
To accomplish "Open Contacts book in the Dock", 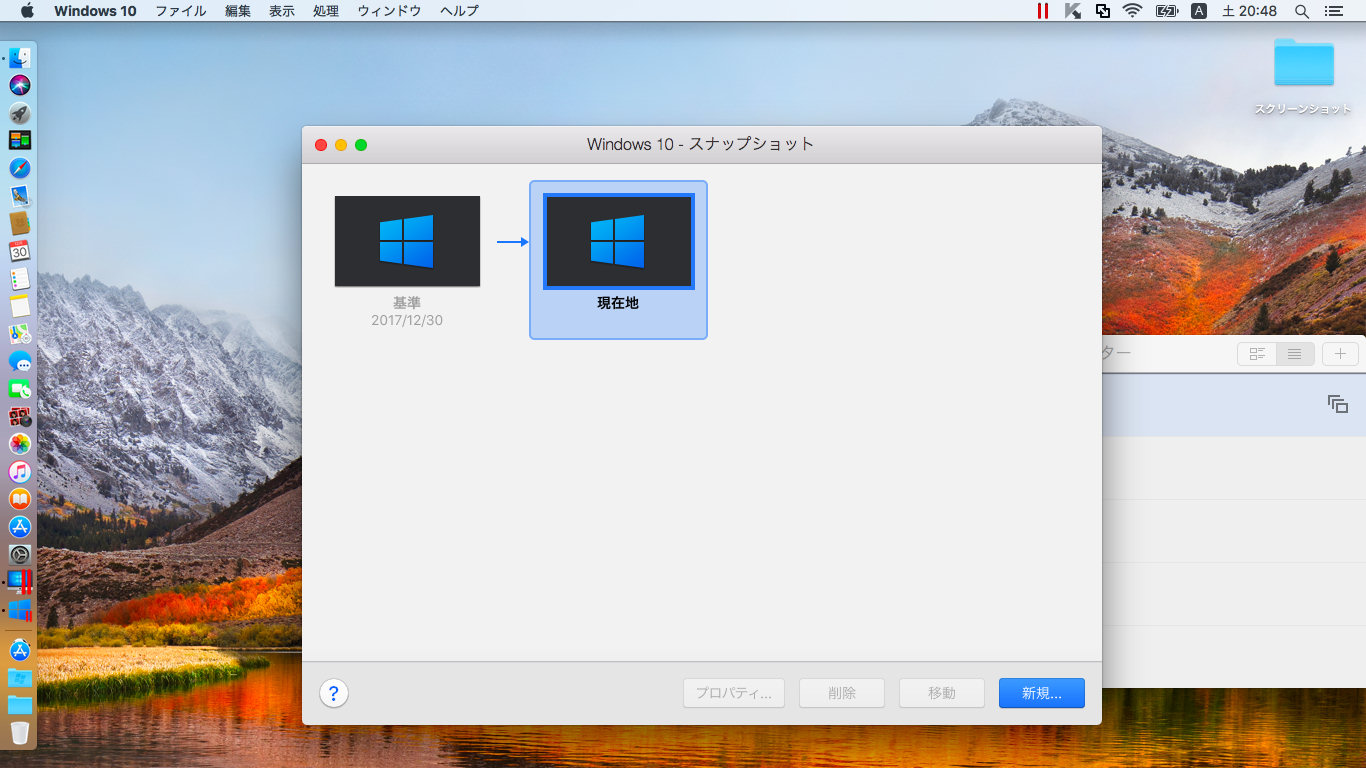I will pos(20,223).
